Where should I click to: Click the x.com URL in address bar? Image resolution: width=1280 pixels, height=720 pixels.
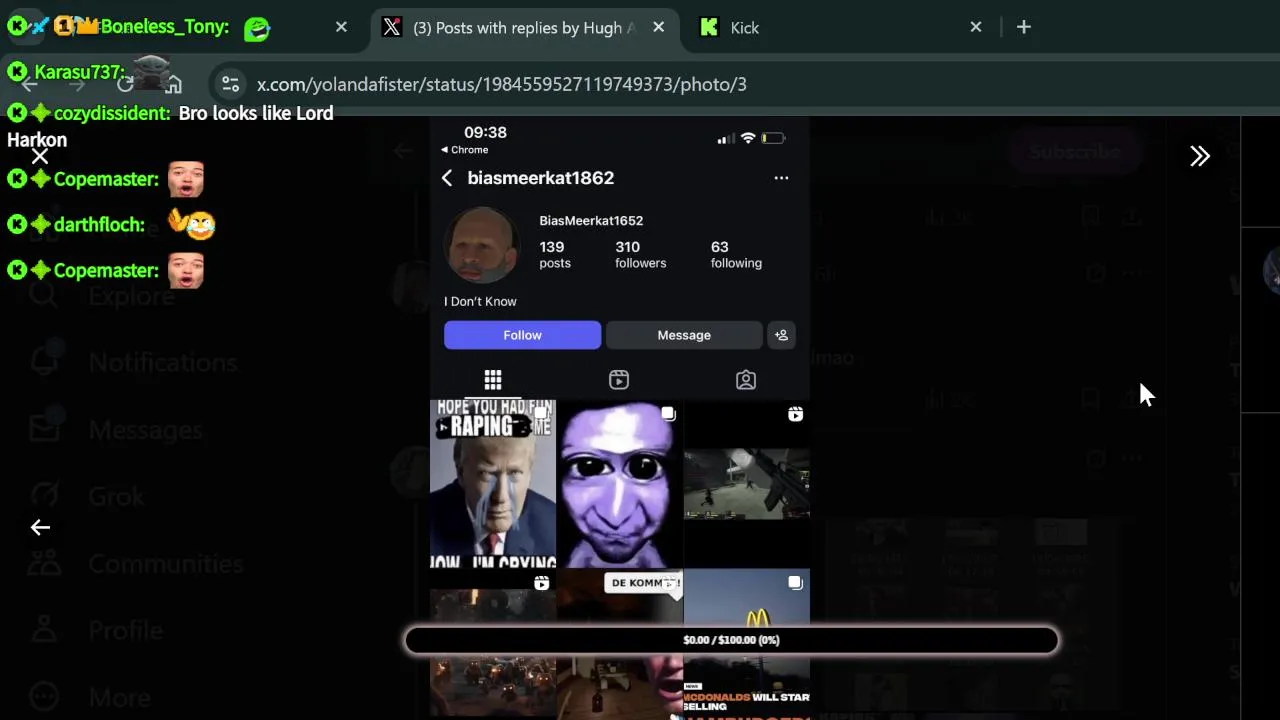pos(502,84)
